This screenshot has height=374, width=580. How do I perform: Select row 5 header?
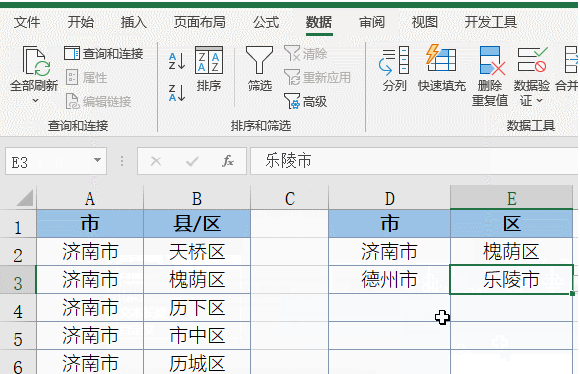[18, 336]
